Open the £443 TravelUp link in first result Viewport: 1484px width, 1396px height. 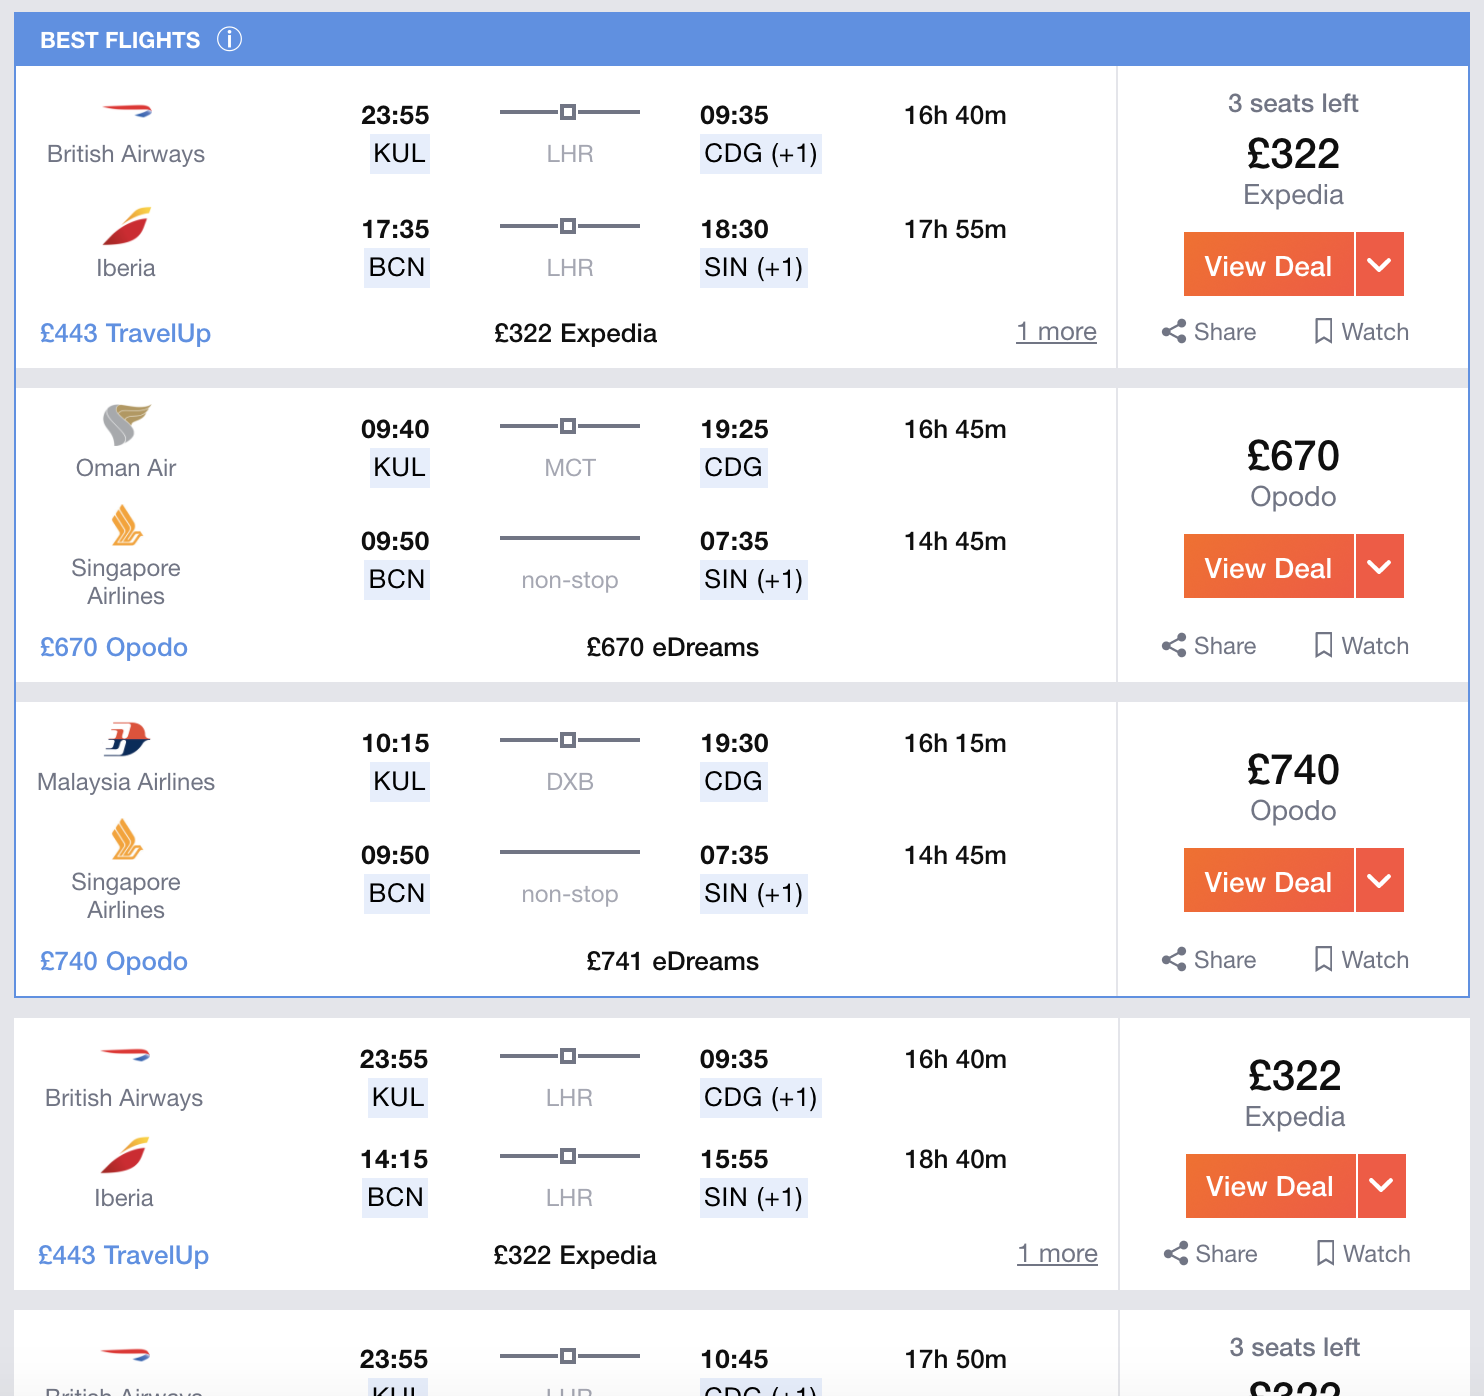pyautogui.click(x=125, y=334)
